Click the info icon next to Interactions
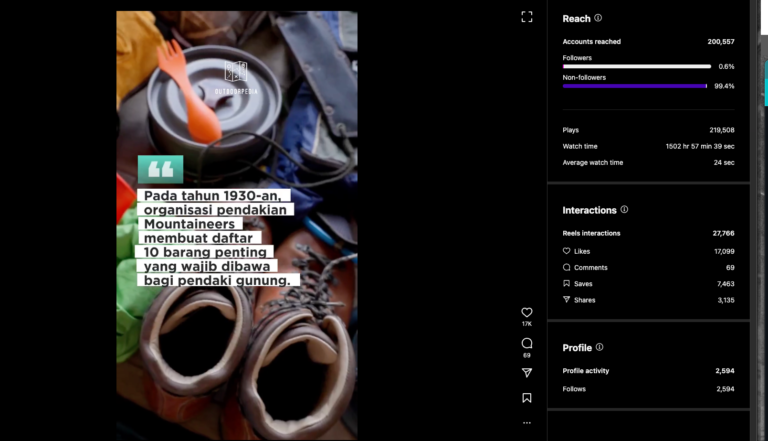Viewport: 768px width, 441px height. (624, 210)
